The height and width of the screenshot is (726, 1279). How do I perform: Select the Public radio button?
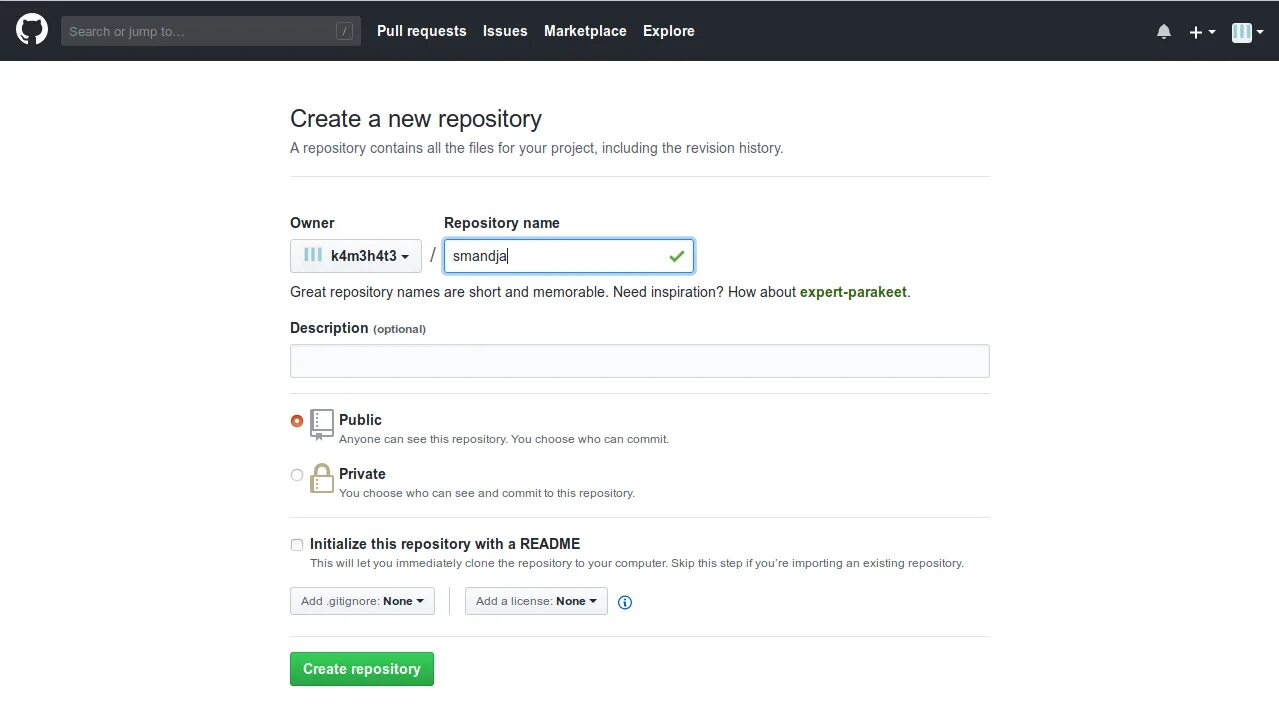tap(297, 421)
